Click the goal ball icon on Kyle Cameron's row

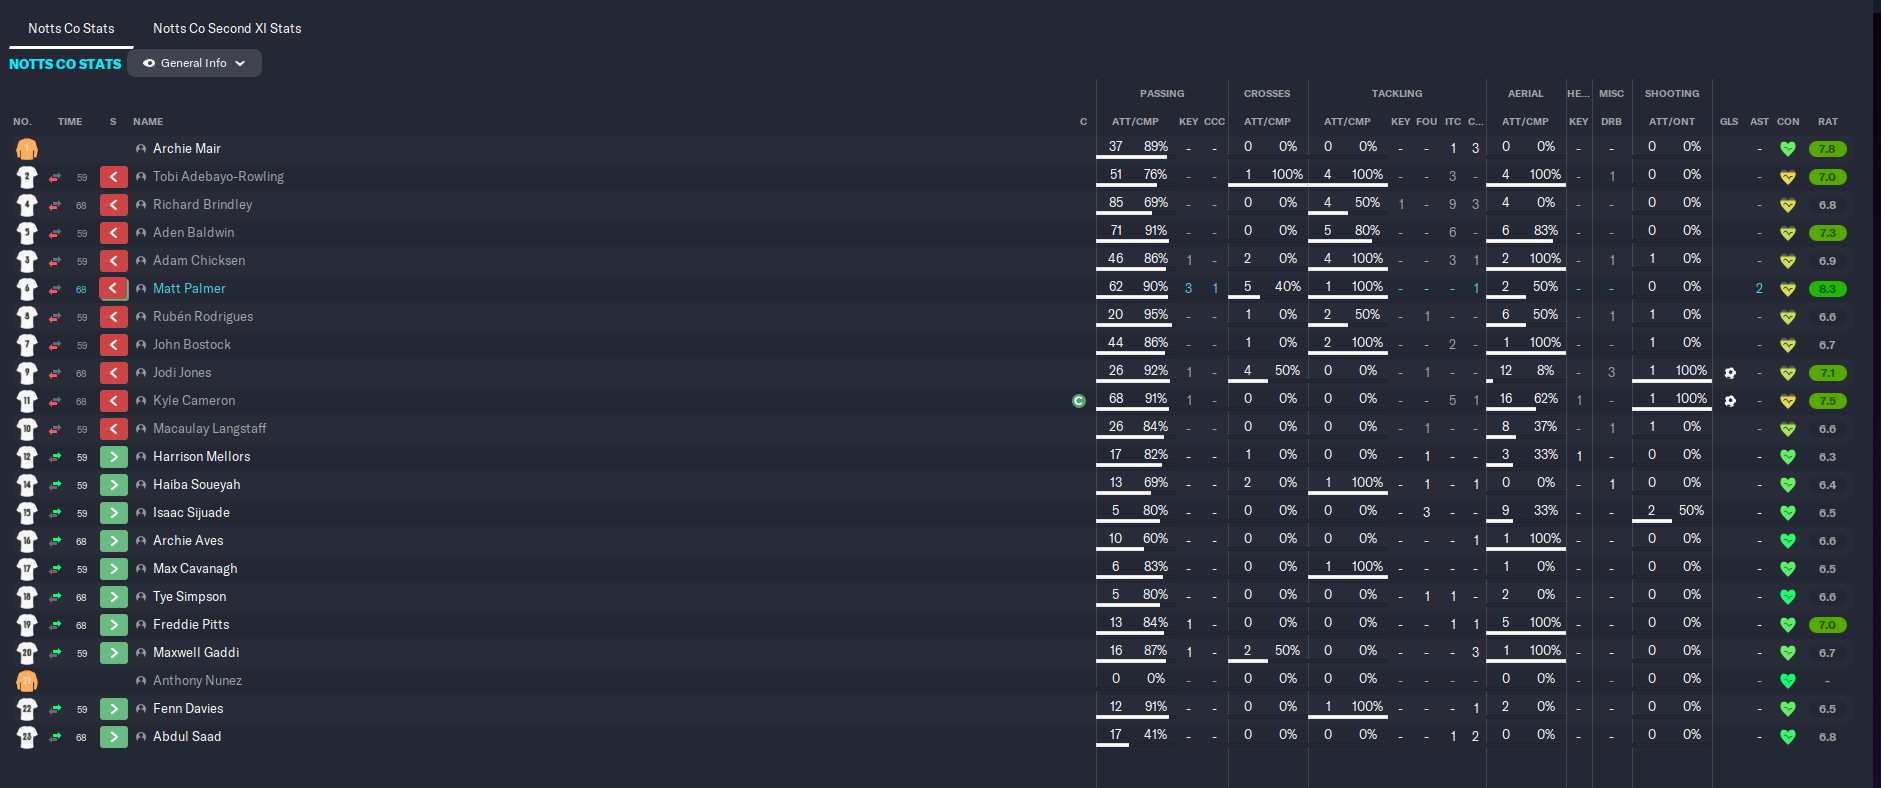point(1730,401)
